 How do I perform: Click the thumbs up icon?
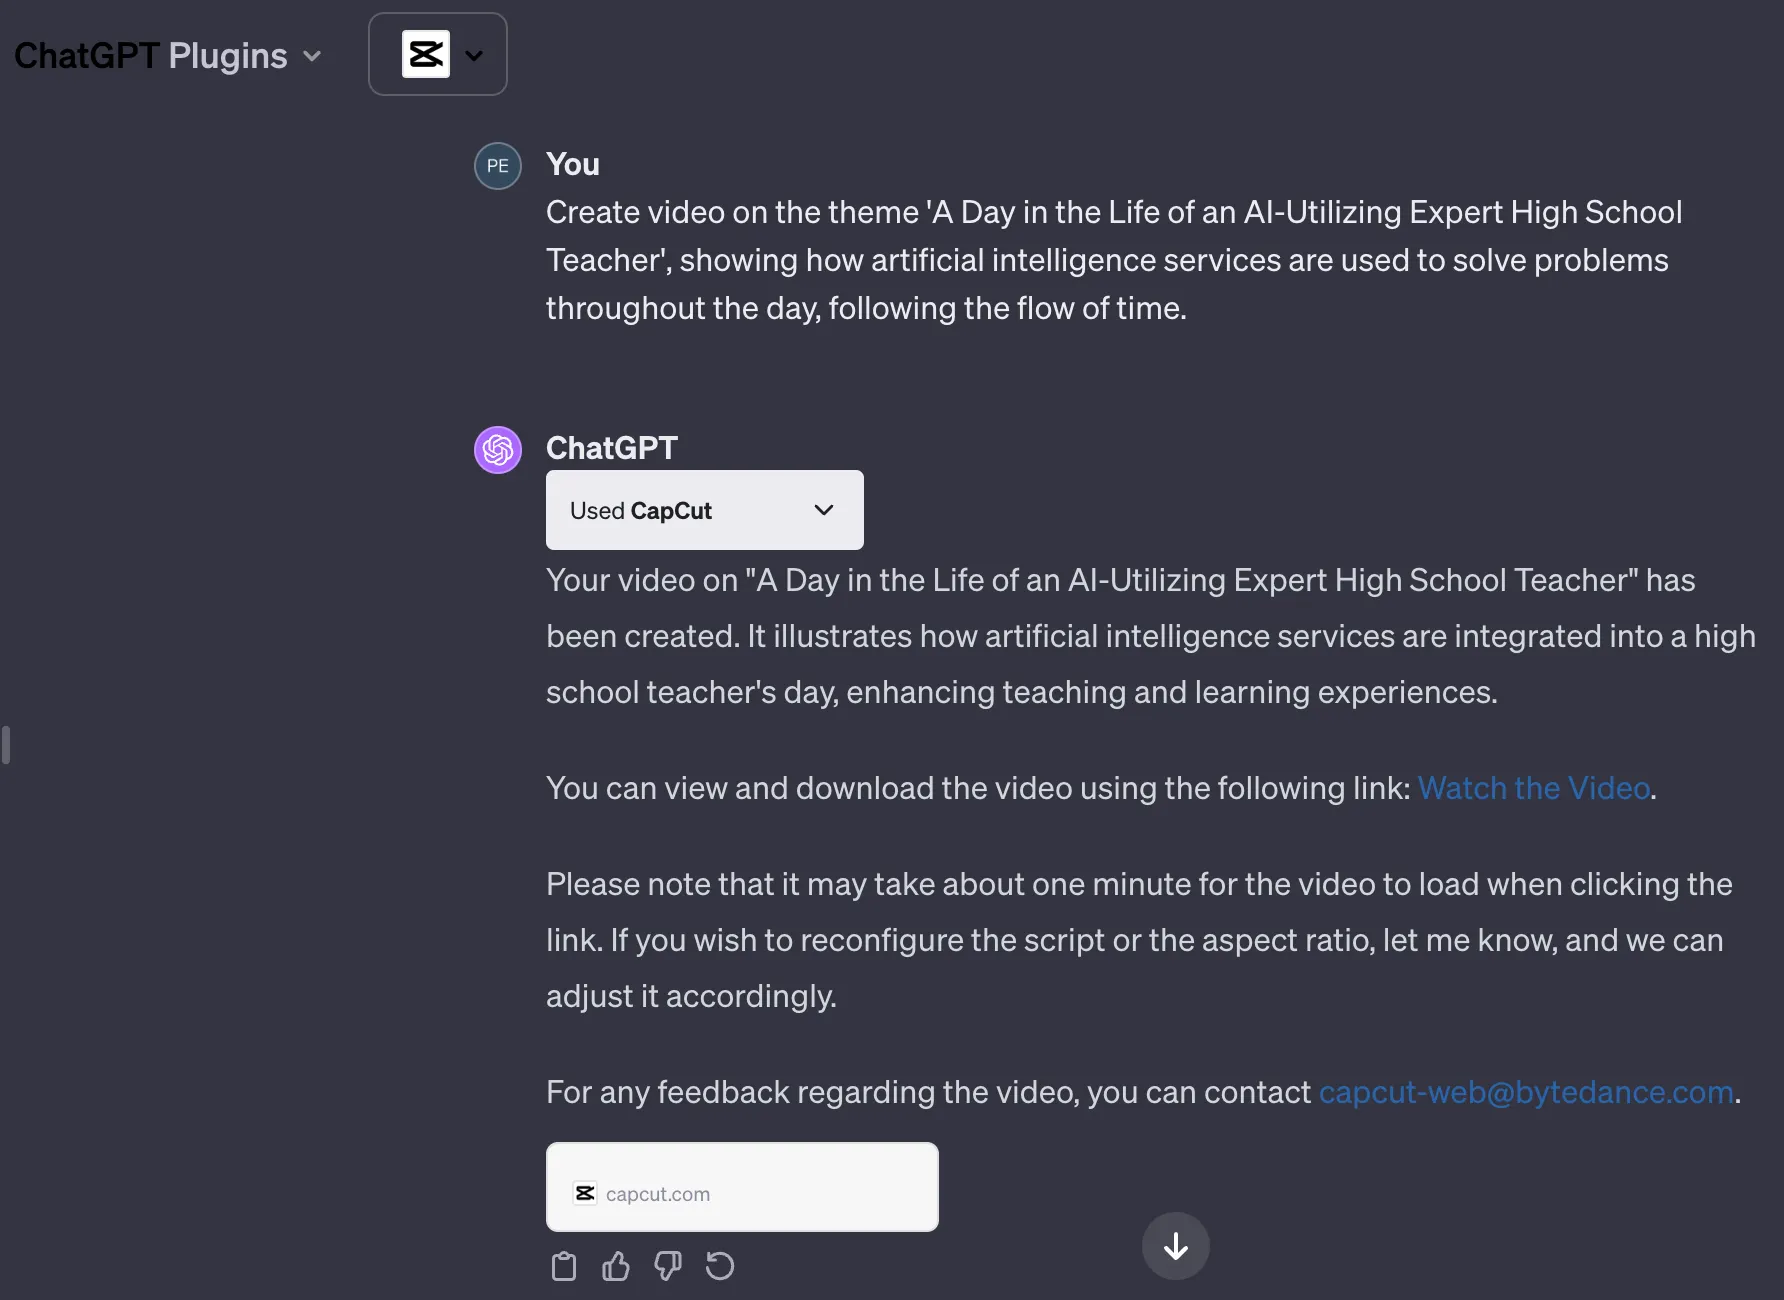[x=616, y=1266]
